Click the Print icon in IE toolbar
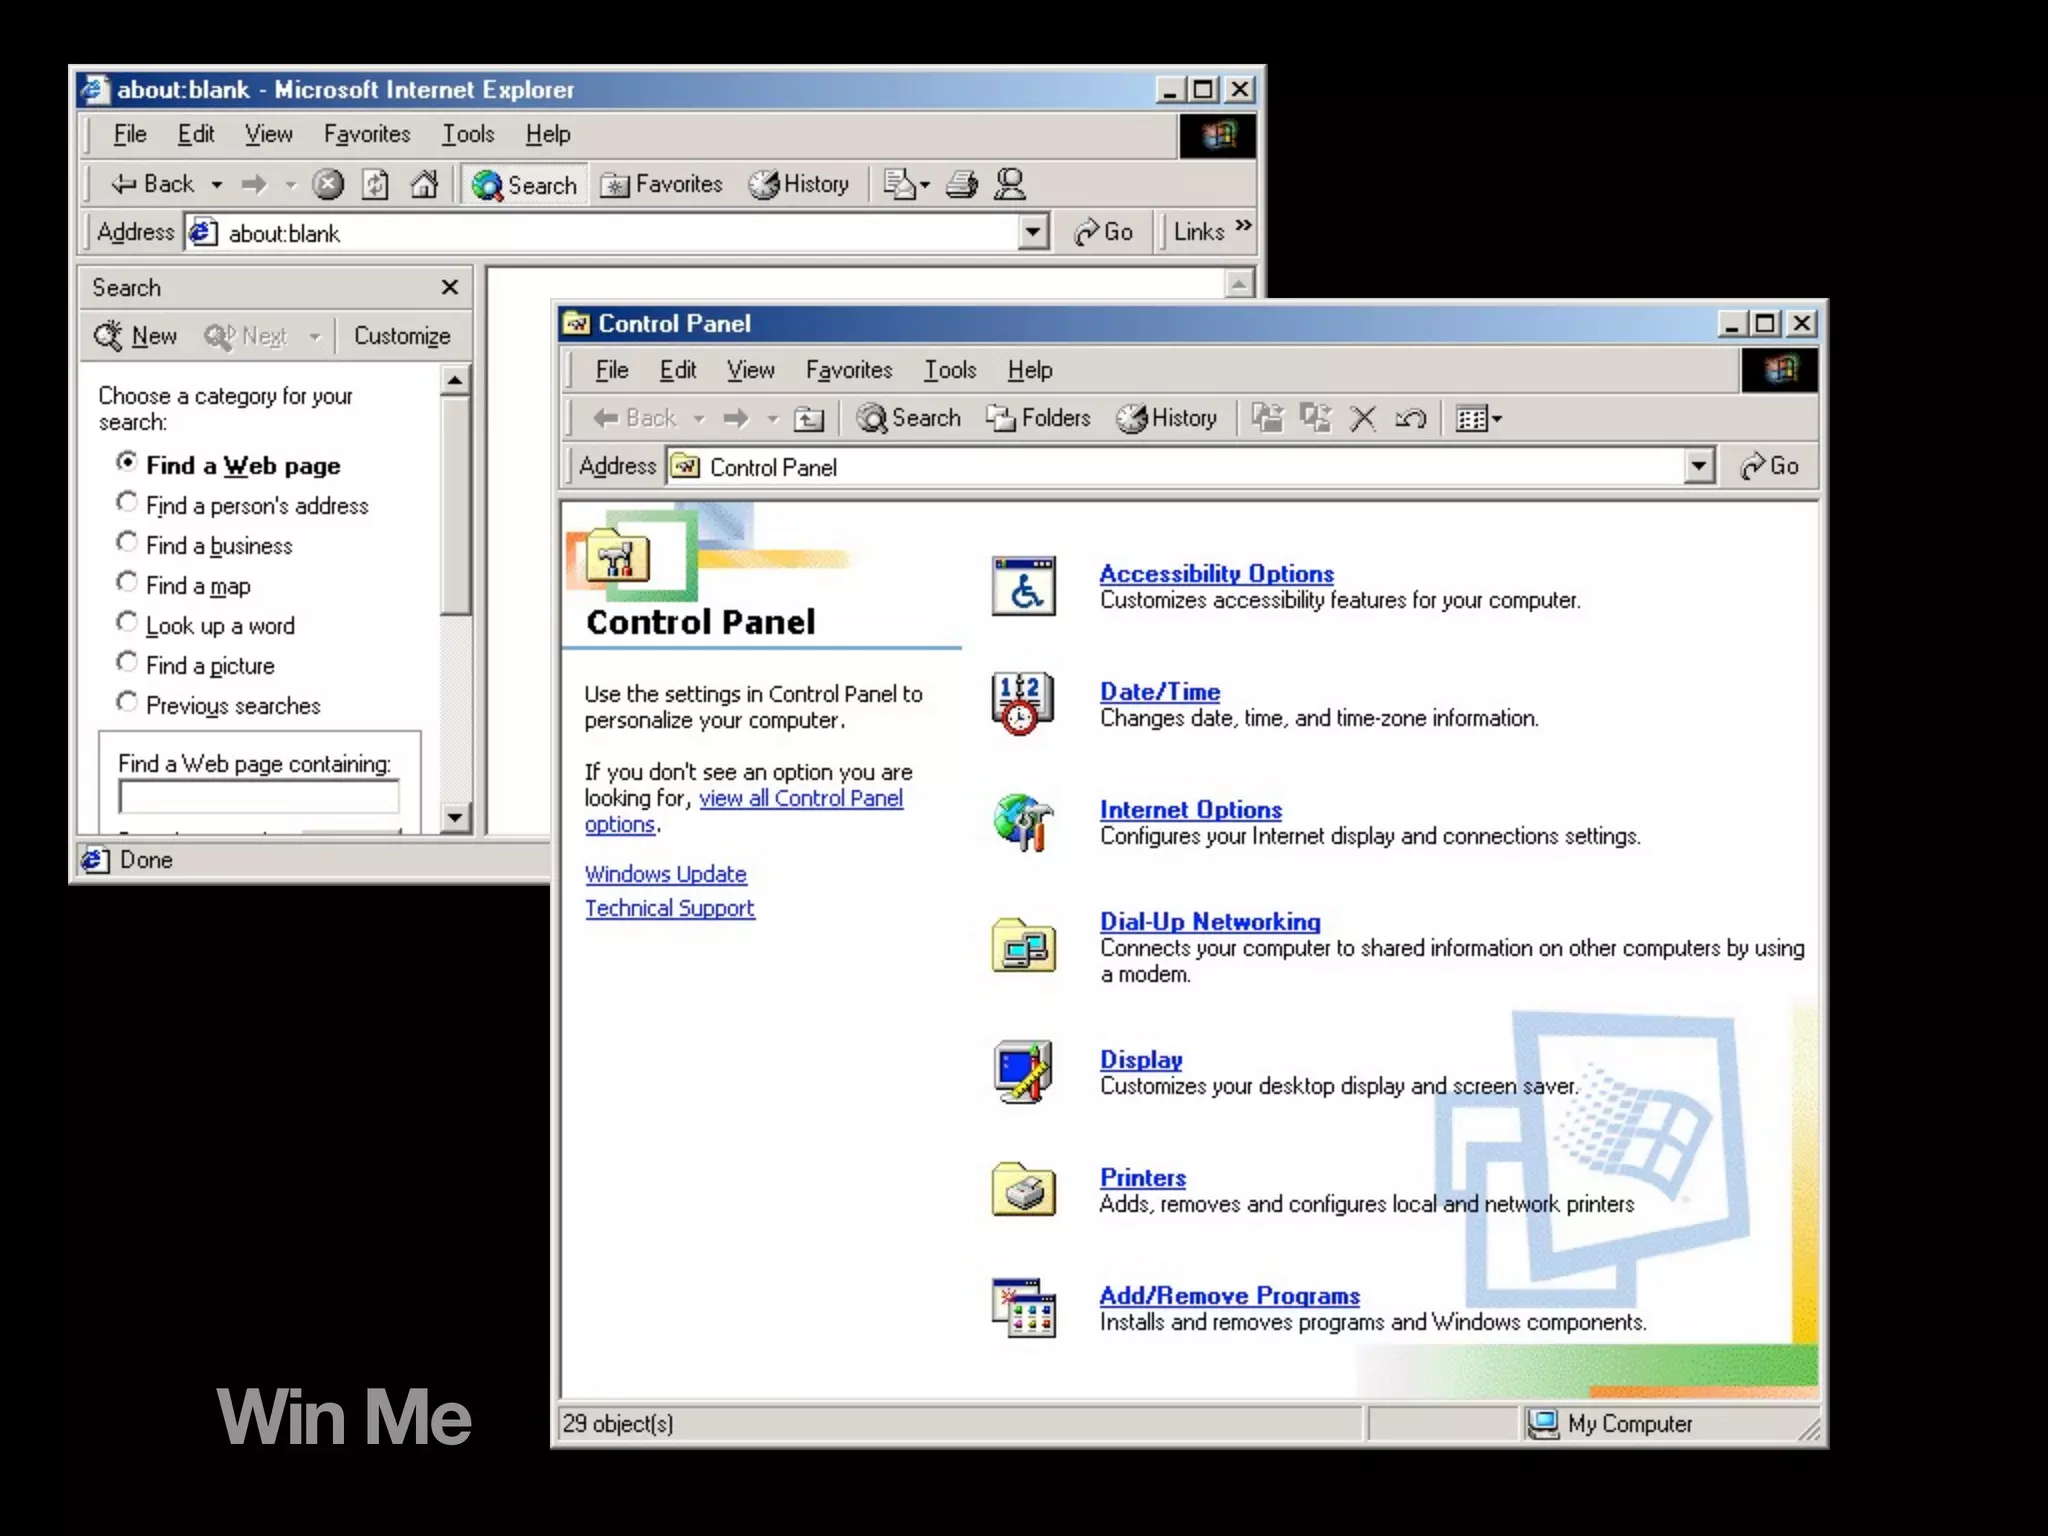 click(x=961, y=184)
